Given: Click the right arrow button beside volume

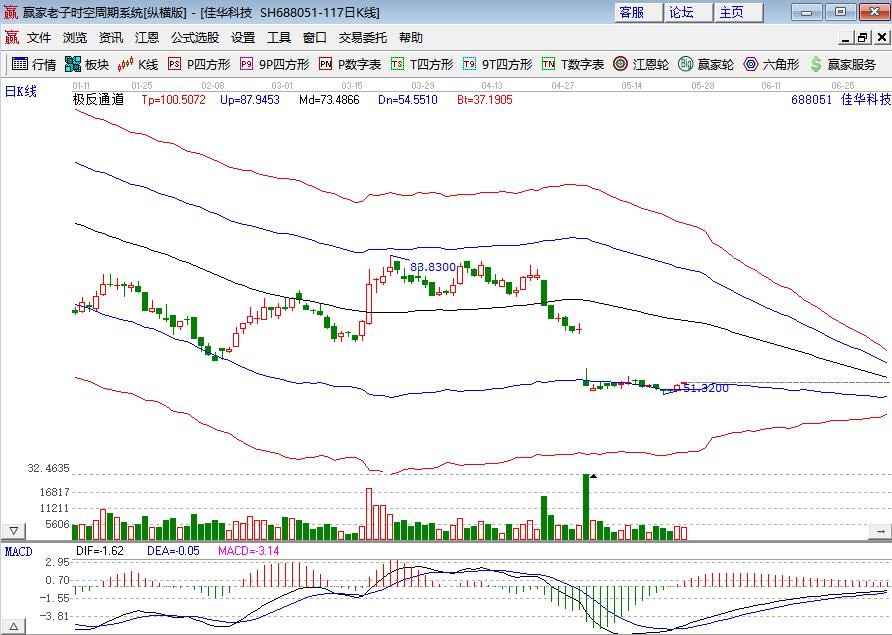Looking at the screenshot, I should [x=880, y=531].
